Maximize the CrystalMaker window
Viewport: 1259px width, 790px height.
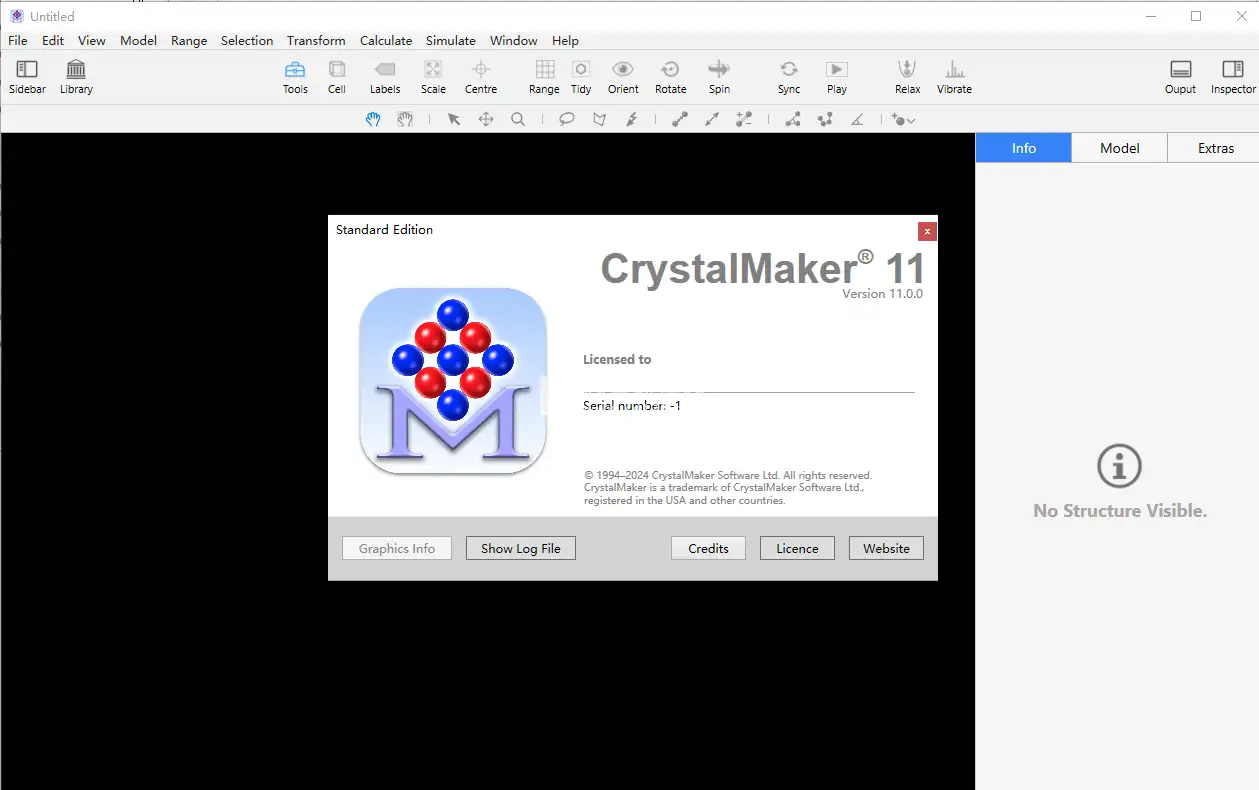click(1196, 16)
